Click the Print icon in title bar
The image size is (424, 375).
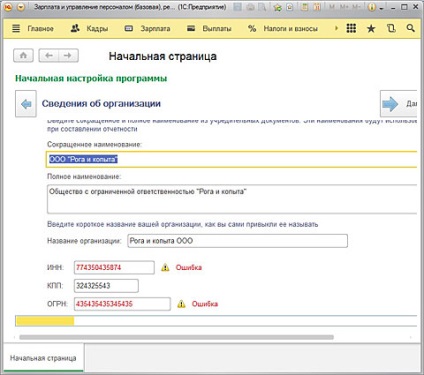(250, 7)
